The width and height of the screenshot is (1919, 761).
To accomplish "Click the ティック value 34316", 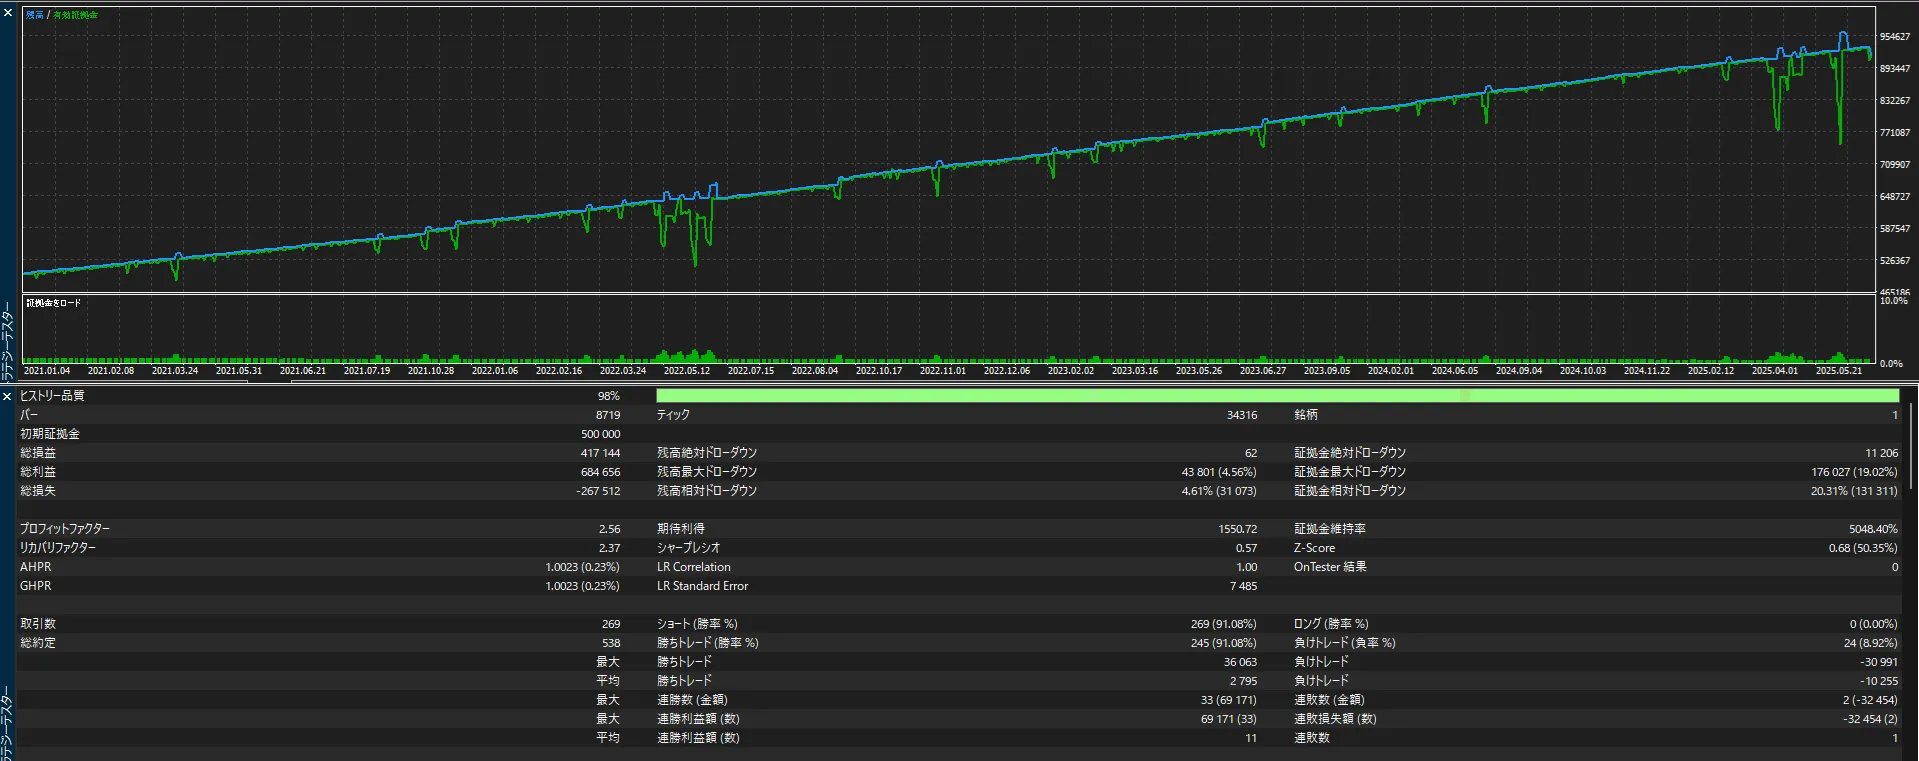I will click(x=1242, y=415).
